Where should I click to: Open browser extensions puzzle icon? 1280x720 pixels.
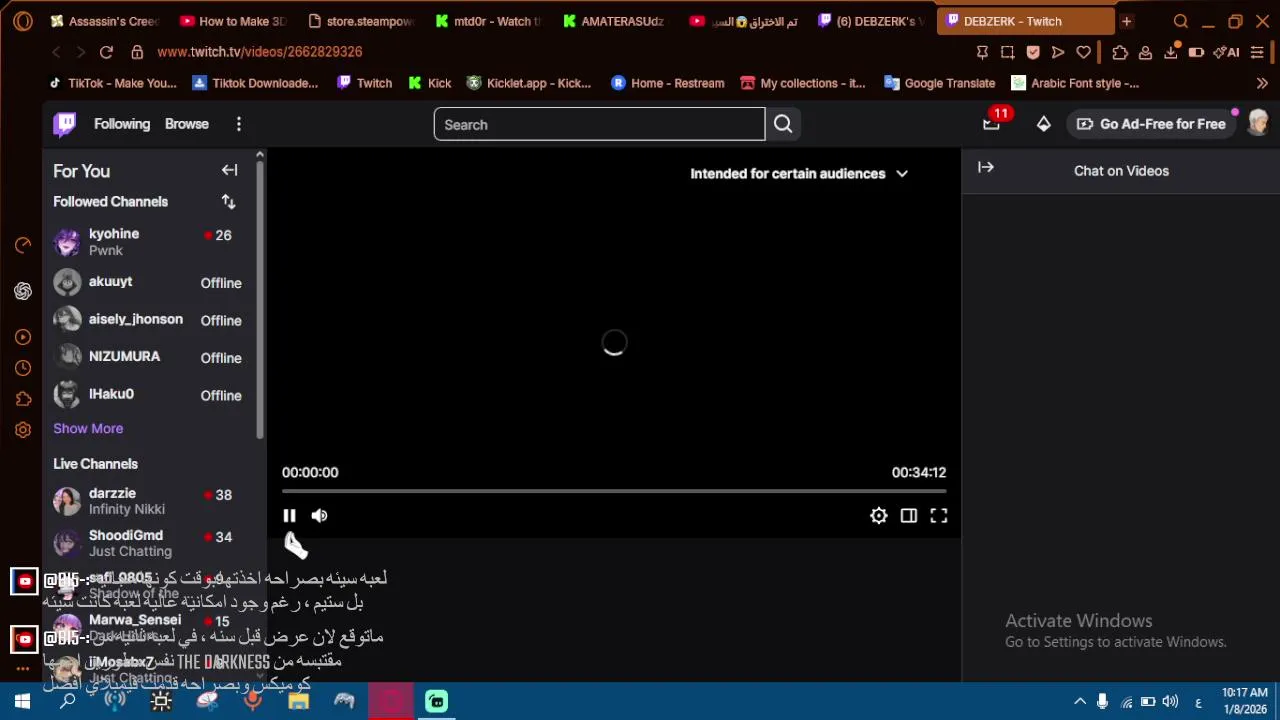click(1120, 52)
